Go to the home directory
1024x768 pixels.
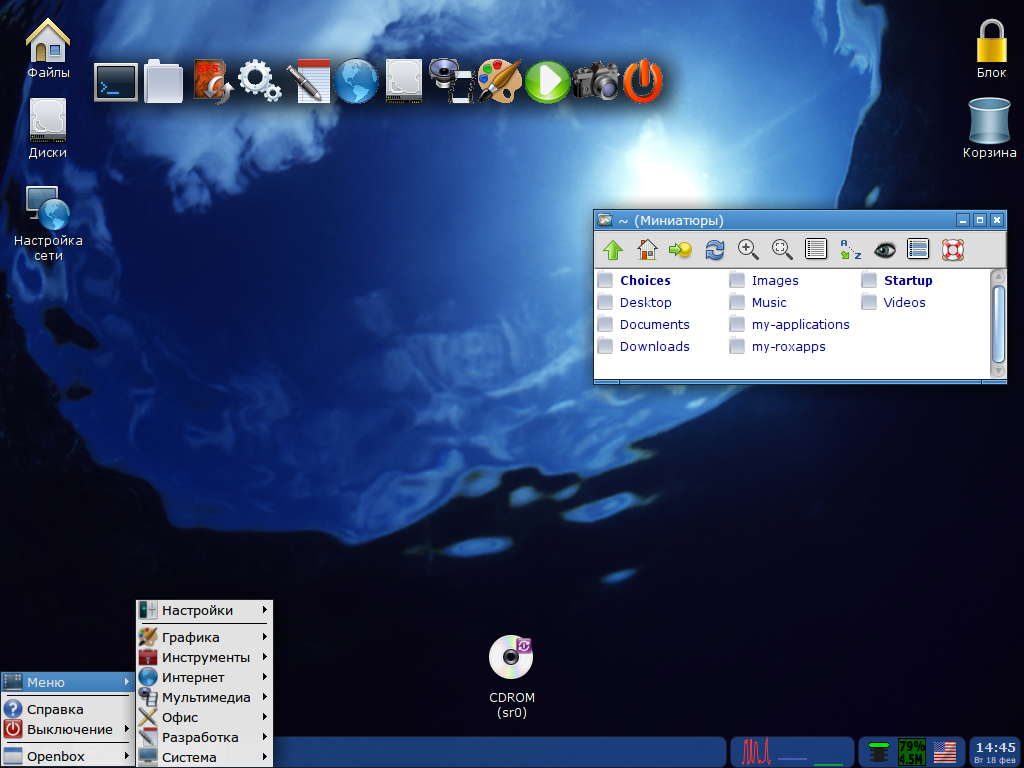coord(647,250)
